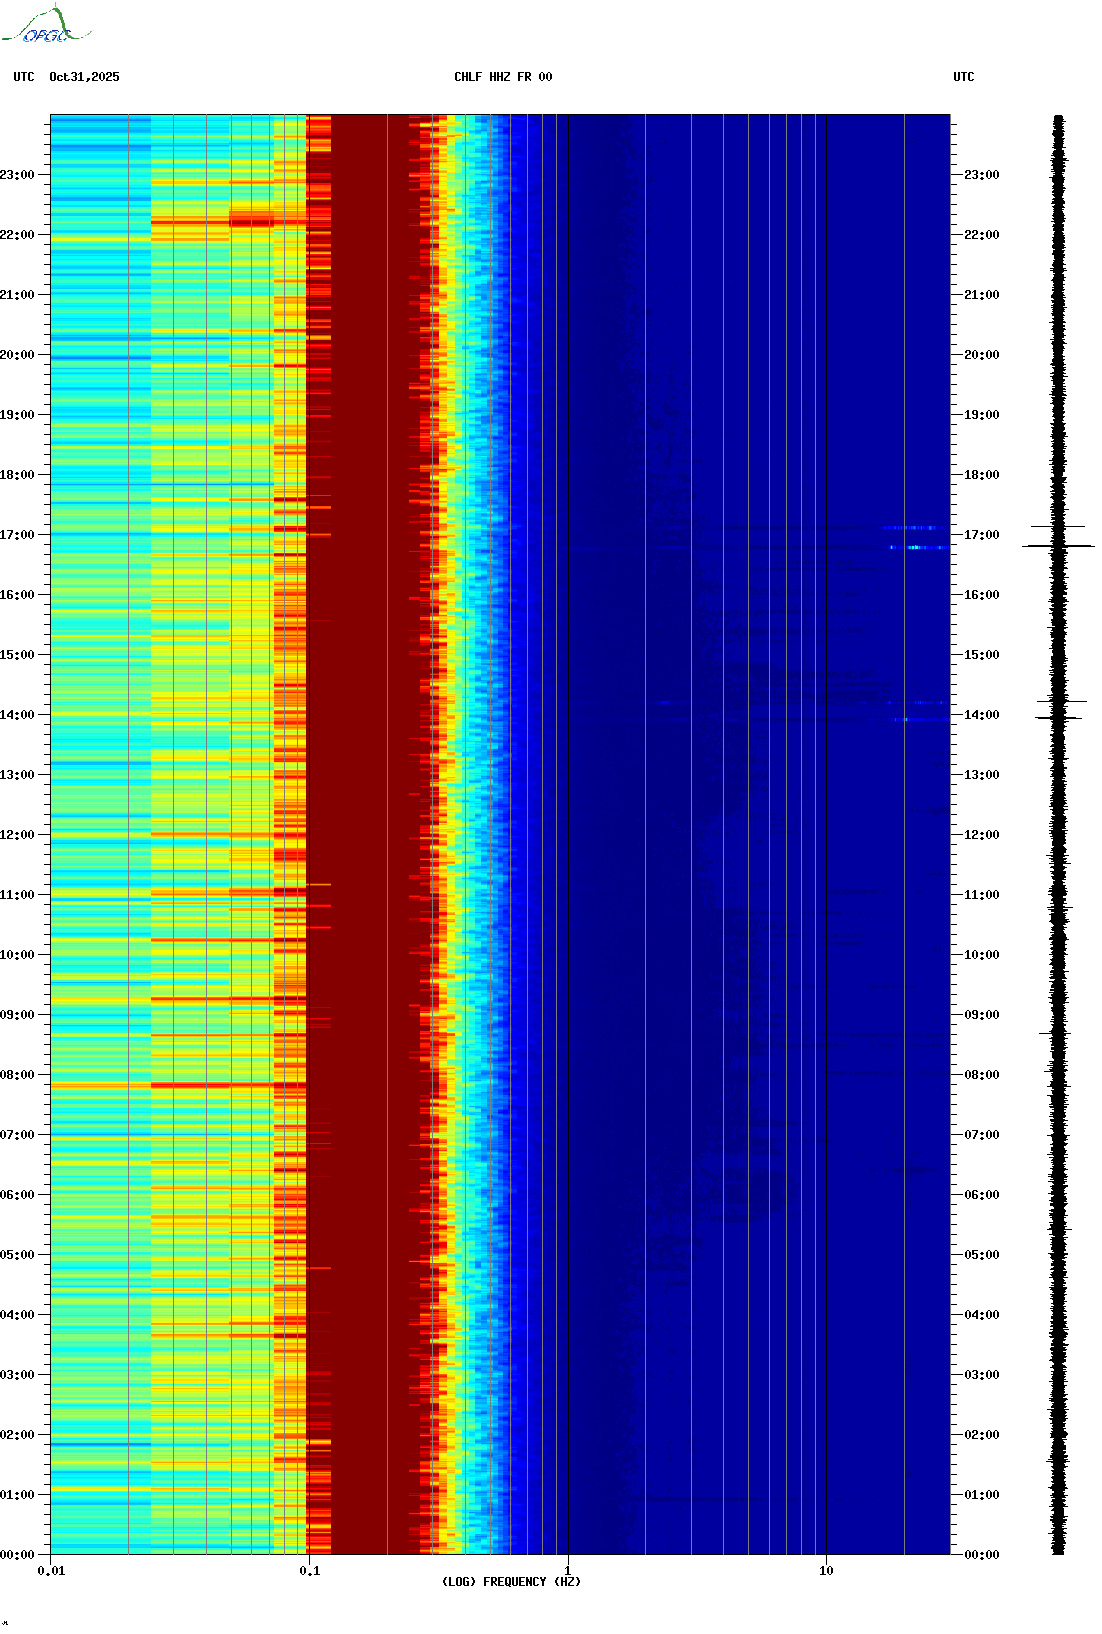Image resolution: width=1102 pixels, height=1634 pixels.
Task: Click the '20:00' label on the left axis
Action: (x=17, y=355)
